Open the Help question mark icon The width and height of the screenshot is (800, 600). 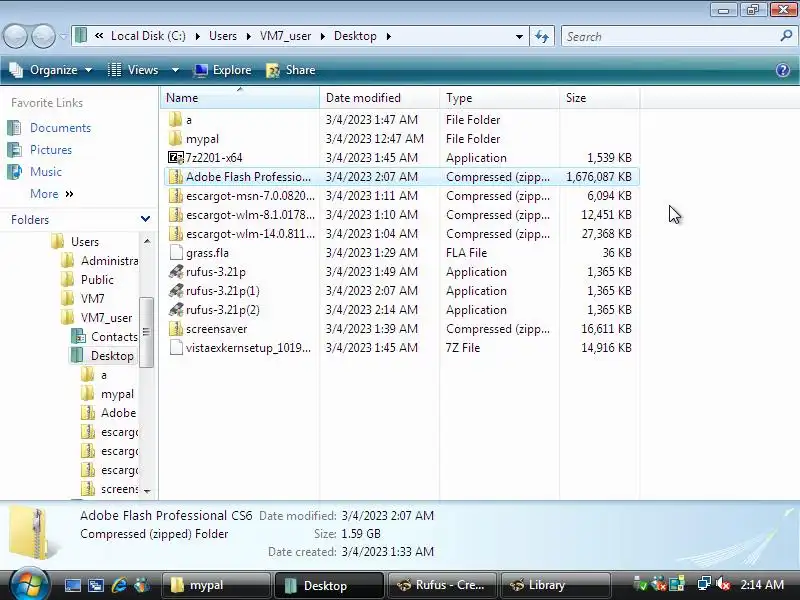click(783, 70)
